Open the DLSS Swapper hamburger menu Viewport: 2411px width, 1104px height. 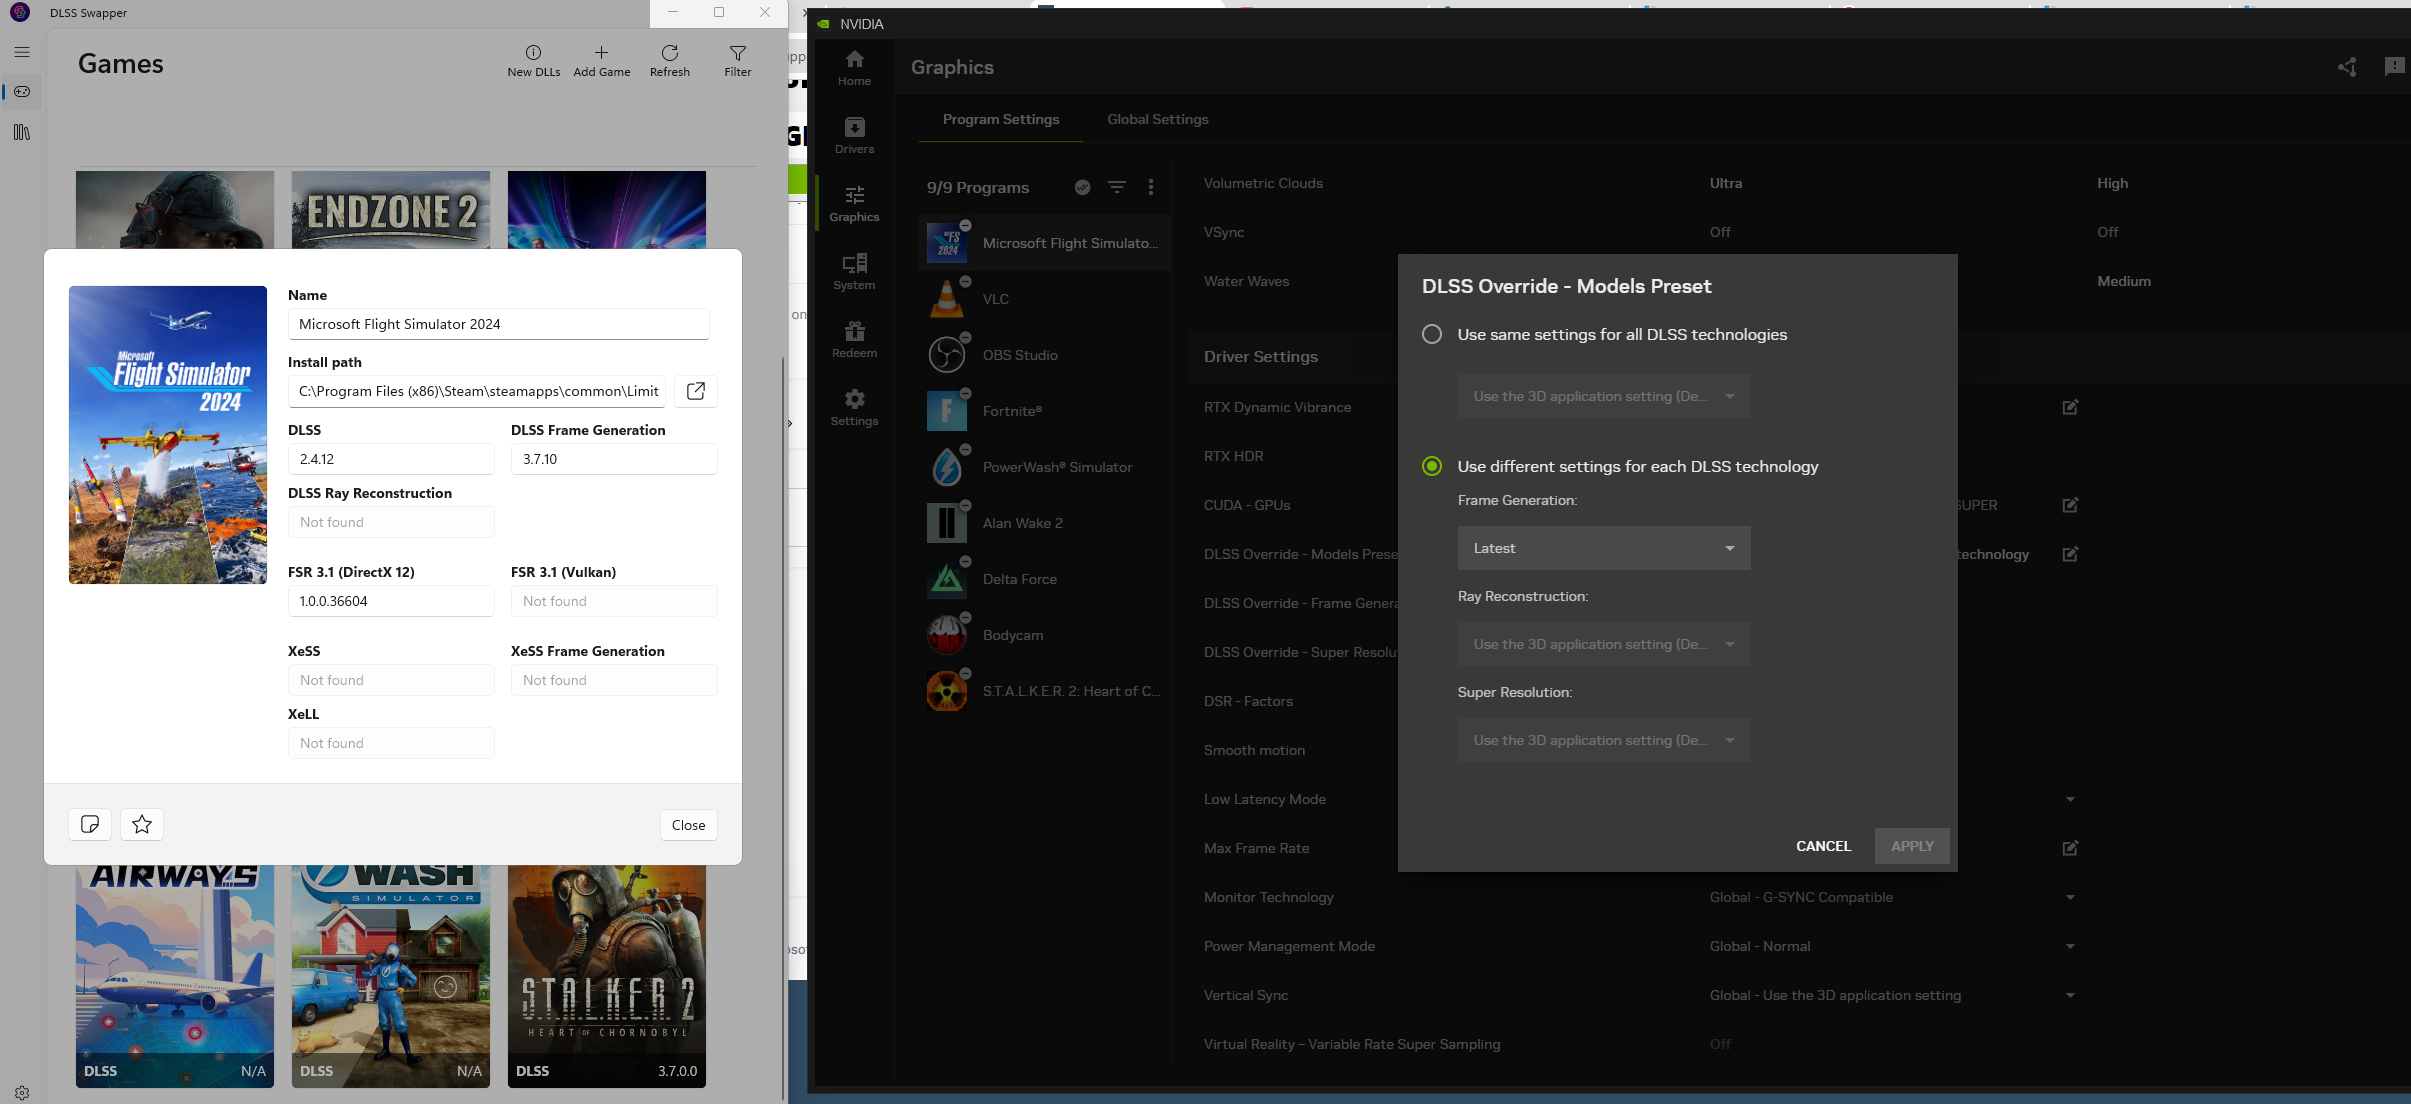[22, 52]
